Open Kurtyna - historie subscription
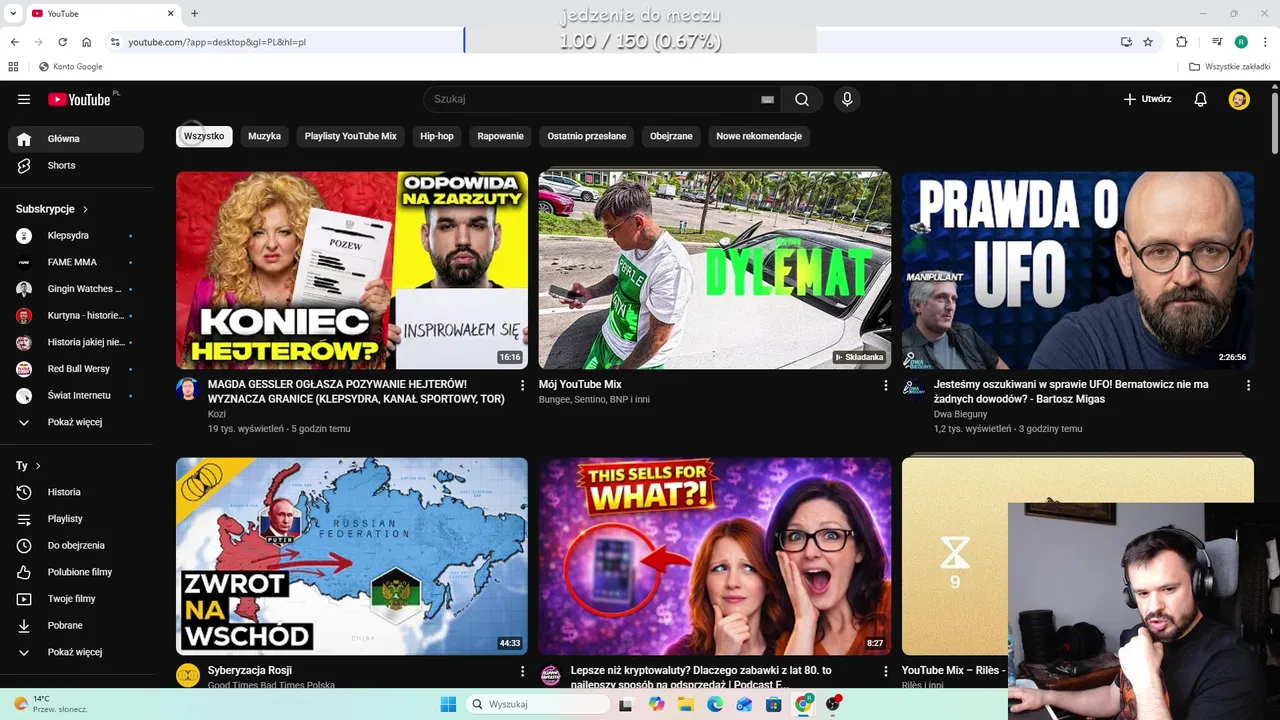The height and width of the screenshot is (720, 1280). (x=76, y=316)
